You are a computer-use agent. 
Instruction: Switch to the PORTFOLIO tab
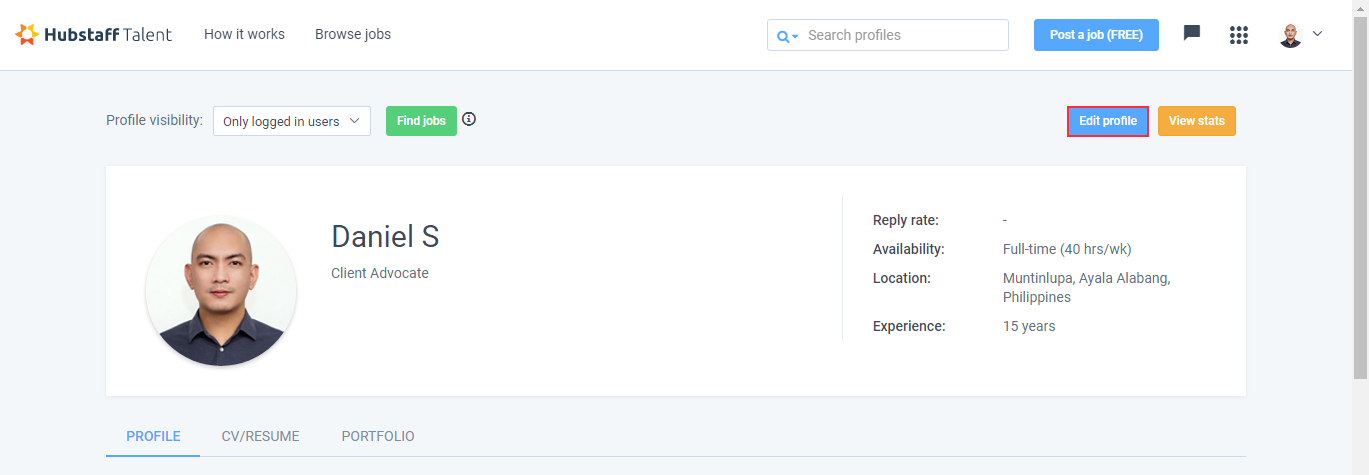[x=378, y=436]
